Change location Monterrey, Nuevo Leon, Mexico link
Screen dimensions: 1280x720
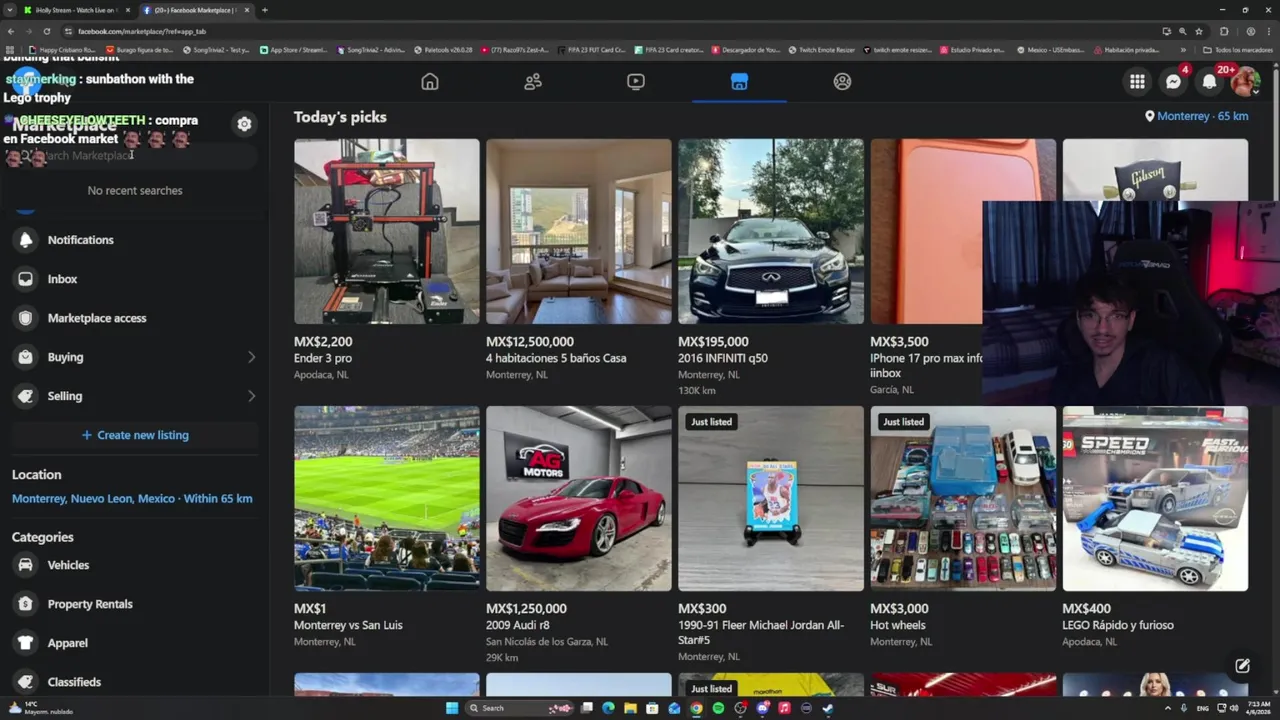(132, 499)
